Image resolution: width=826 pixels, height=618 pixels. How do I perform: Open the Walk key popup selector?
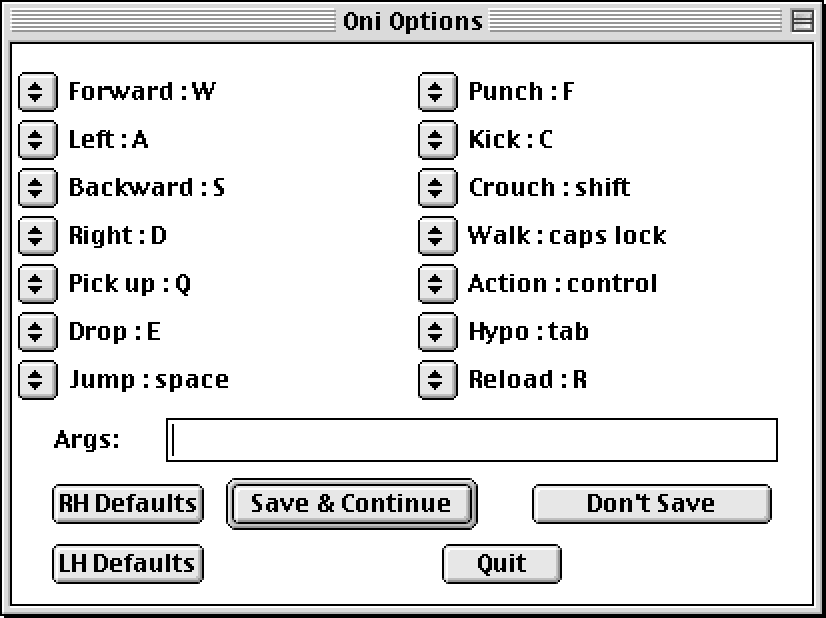[x=435, y=236]
